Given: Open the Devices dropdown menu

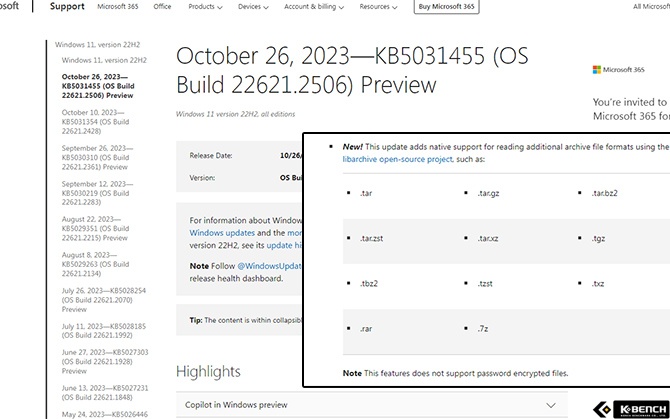Looking at the screenshot, I should pyautogui.click(x=250, y=7).
